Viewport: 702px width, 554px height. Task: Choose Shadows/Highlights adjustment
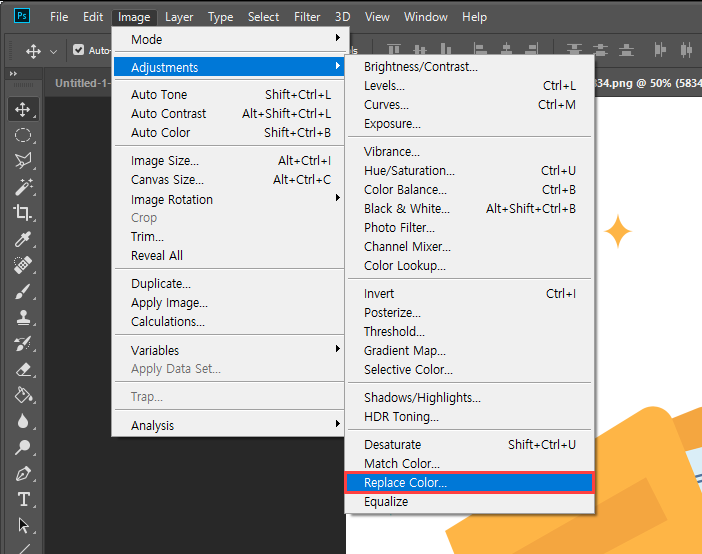[x=469, y=398]
